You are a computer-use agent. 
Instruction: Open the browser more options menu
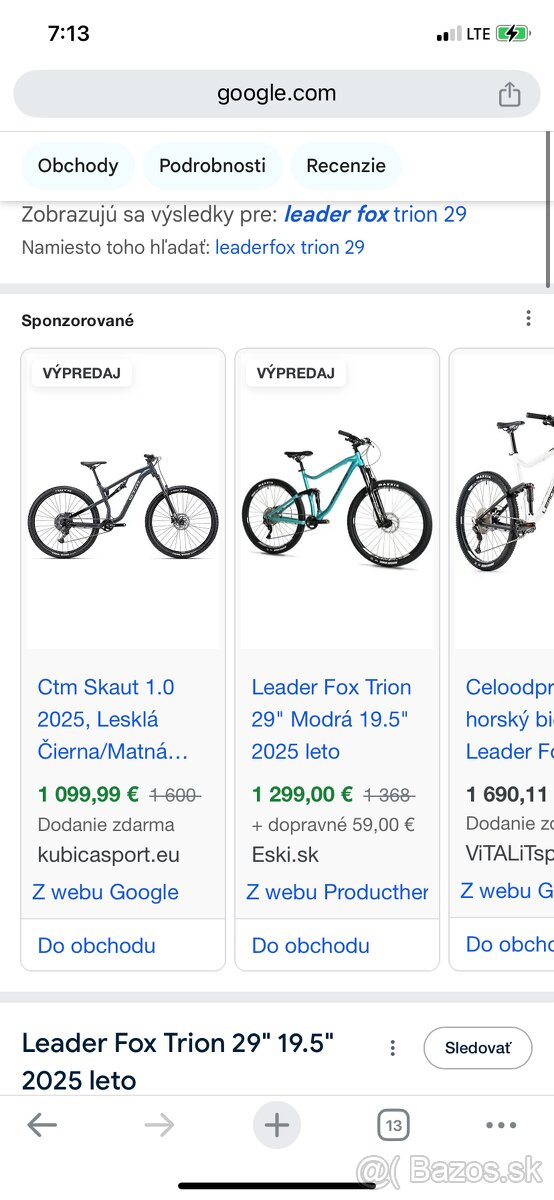501,1126
